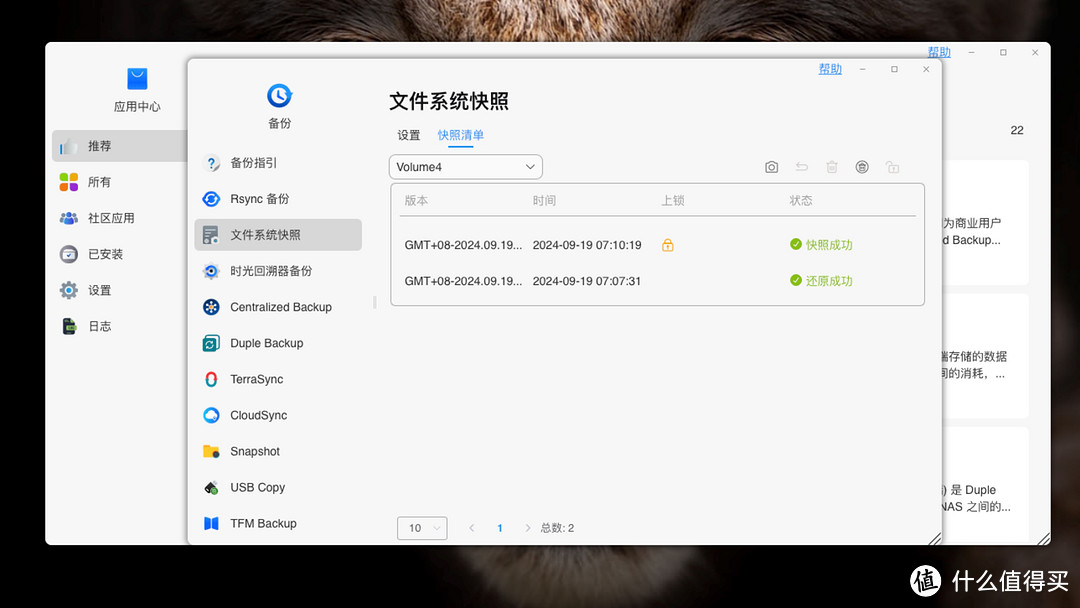
Task: Open TFM Backup from the sidebar
Action: click(210, 523)
